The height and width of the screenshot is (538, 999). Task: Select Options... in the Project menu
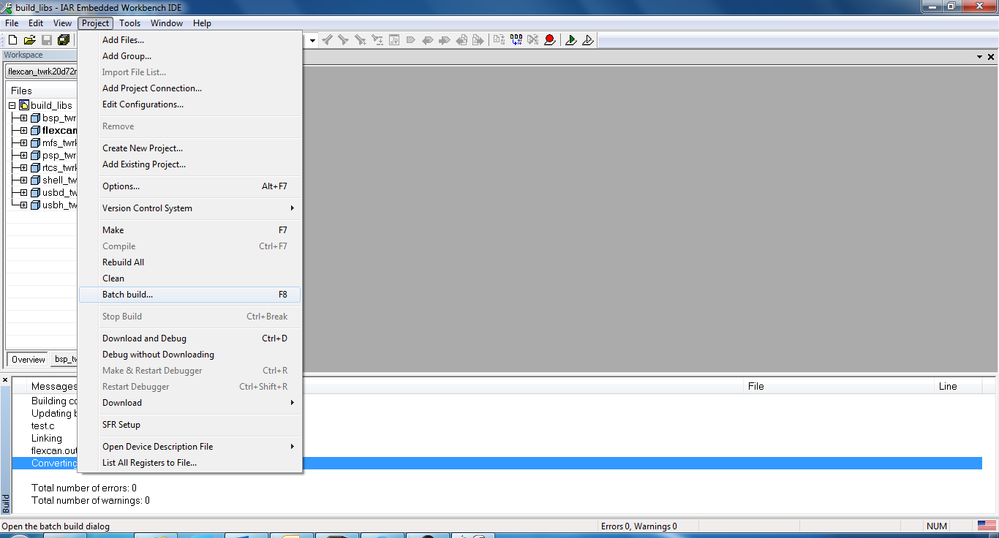pos(190,186)
